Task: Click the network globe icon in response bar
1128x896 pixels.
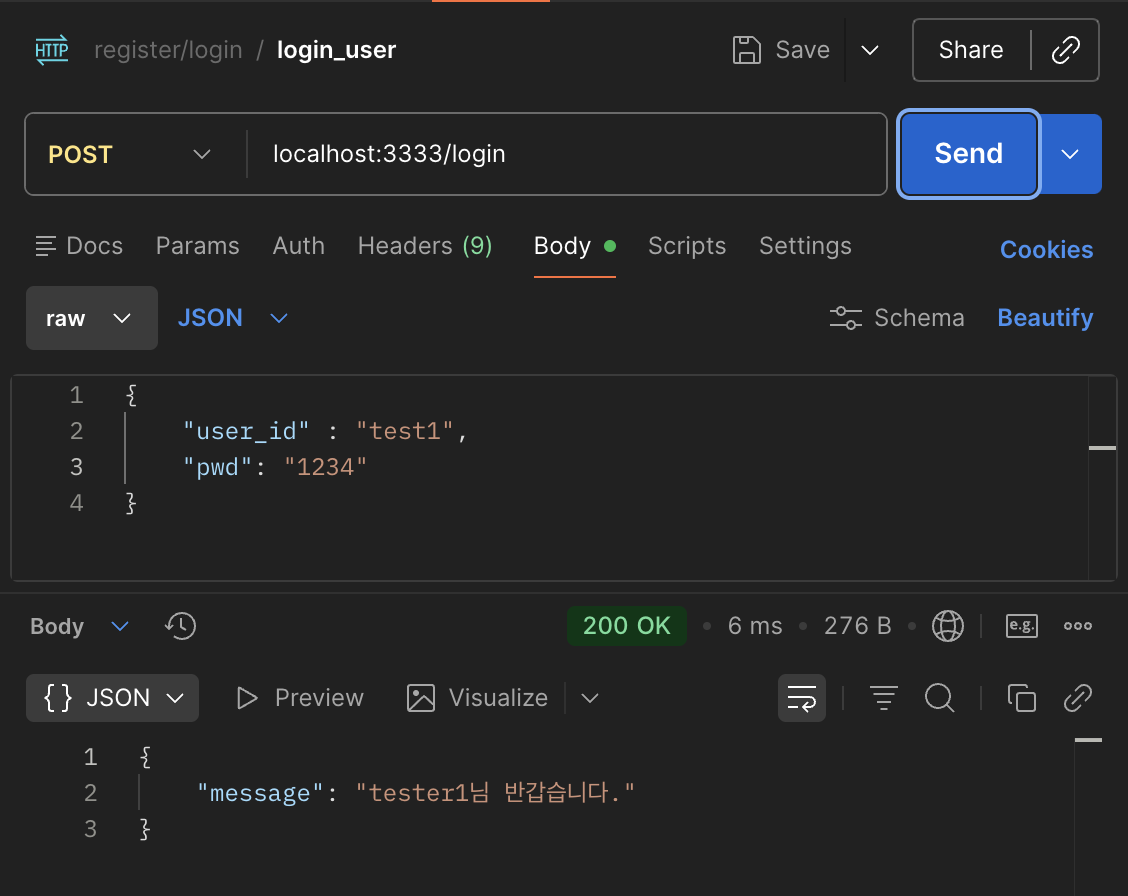Action: tap(947, 626)
